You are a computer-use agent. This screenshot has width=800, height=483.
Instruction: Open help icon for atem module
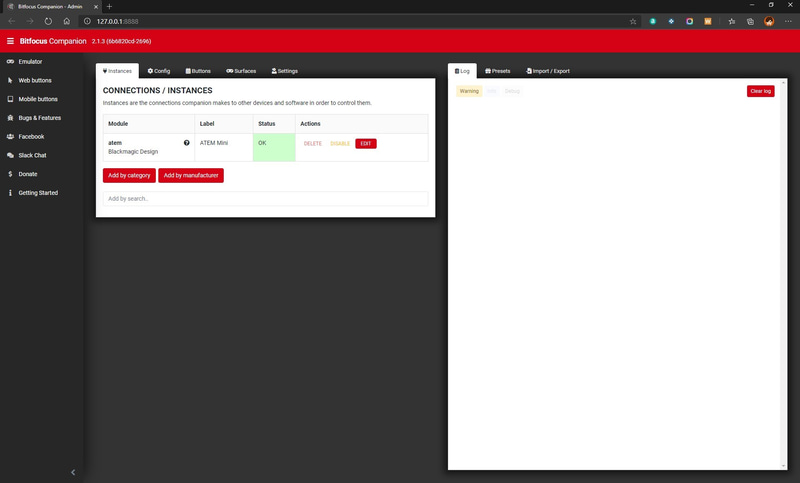pyautogui.click(x=187, y=143)
